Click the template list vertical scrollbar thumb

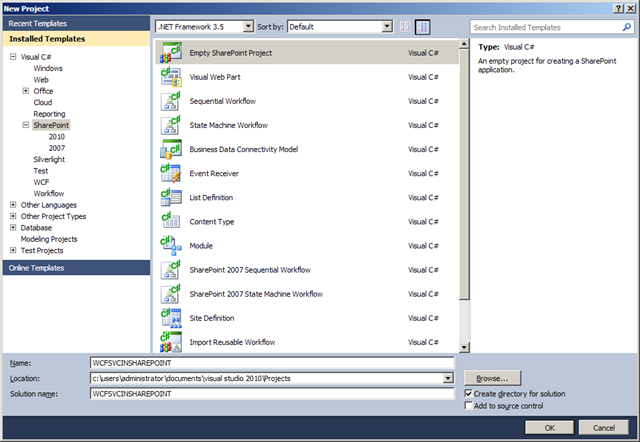tap(464, 174)
